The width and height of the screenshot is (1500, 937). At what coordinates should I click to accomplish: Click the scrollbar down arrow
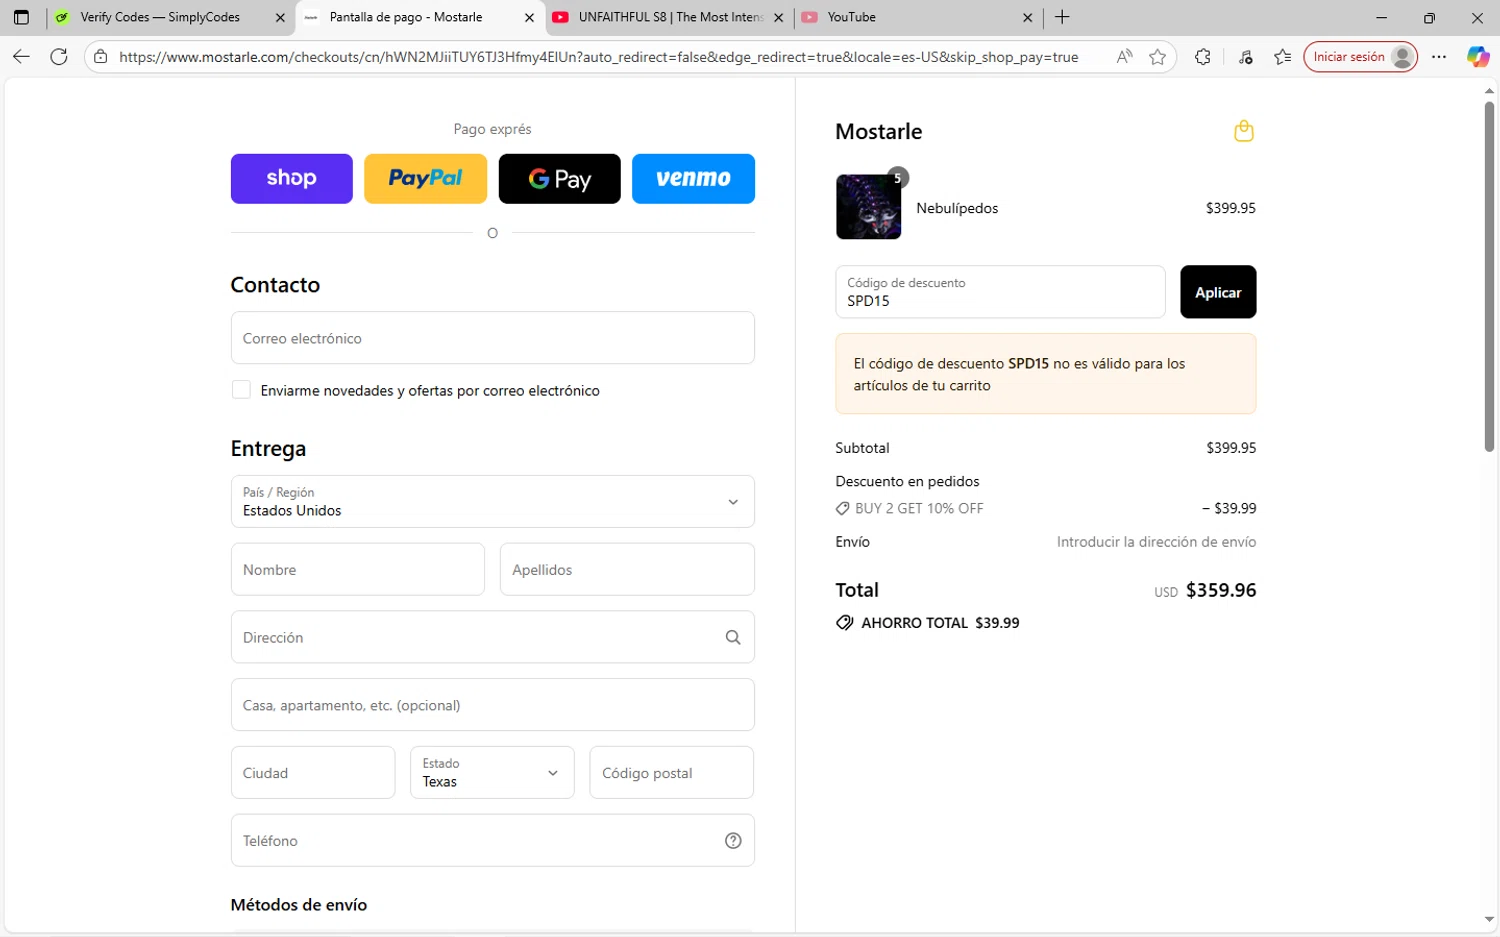pos(1489,919)
